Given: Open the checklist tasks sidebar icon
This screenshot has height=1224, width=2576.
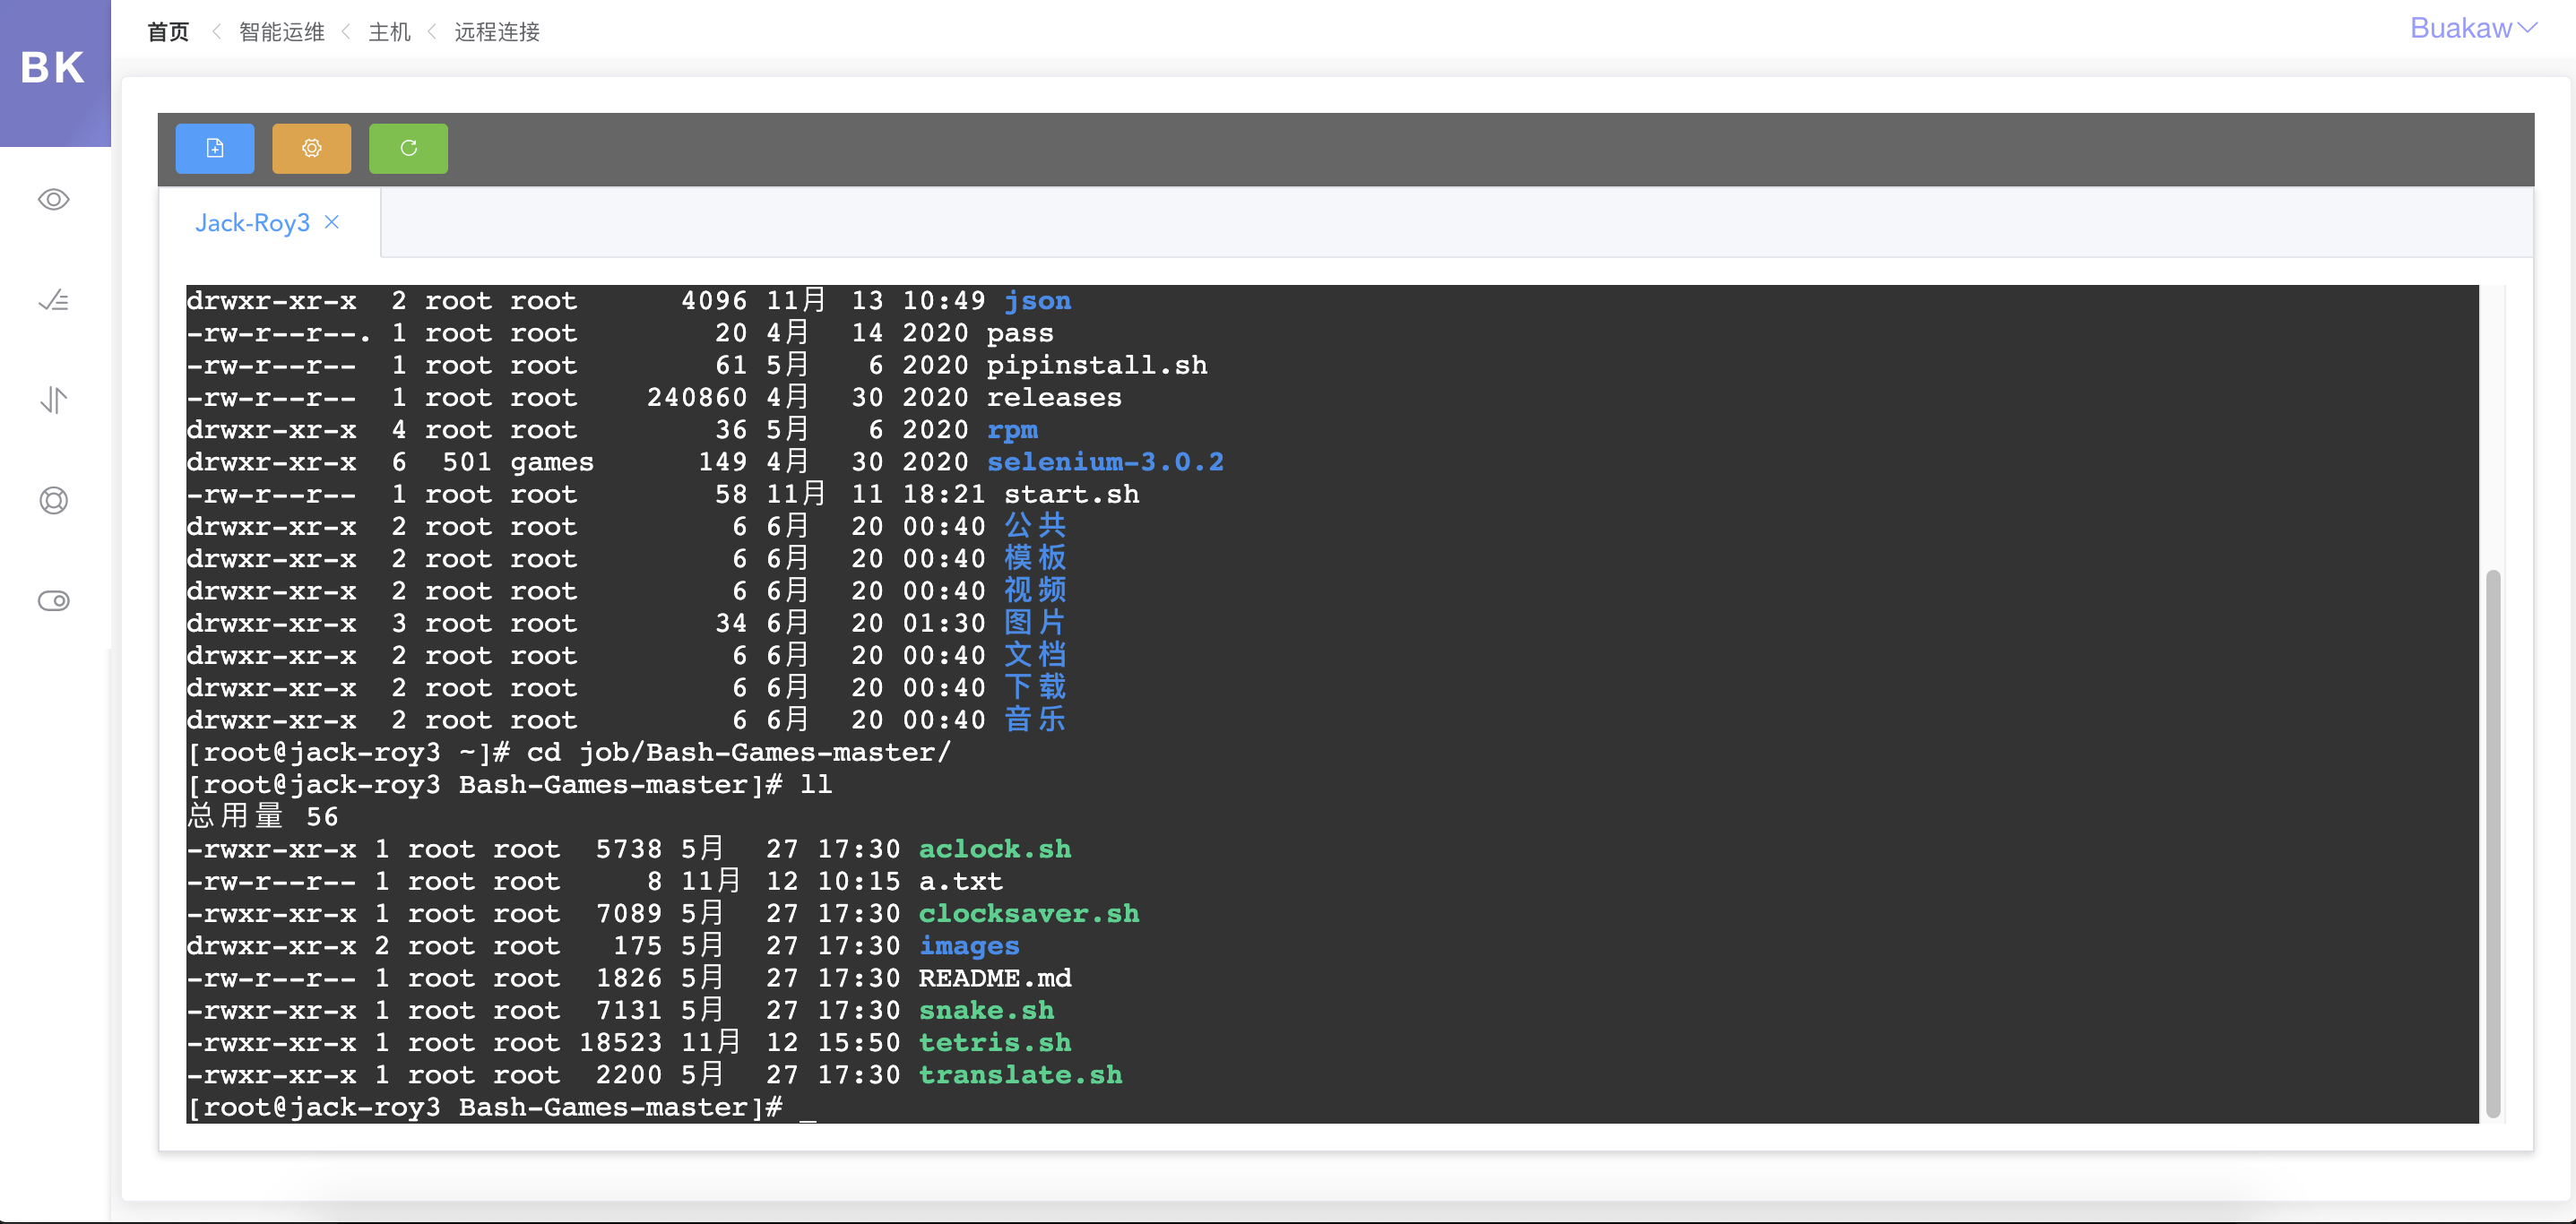Looking at the screenshot, I should pos(54,300).
